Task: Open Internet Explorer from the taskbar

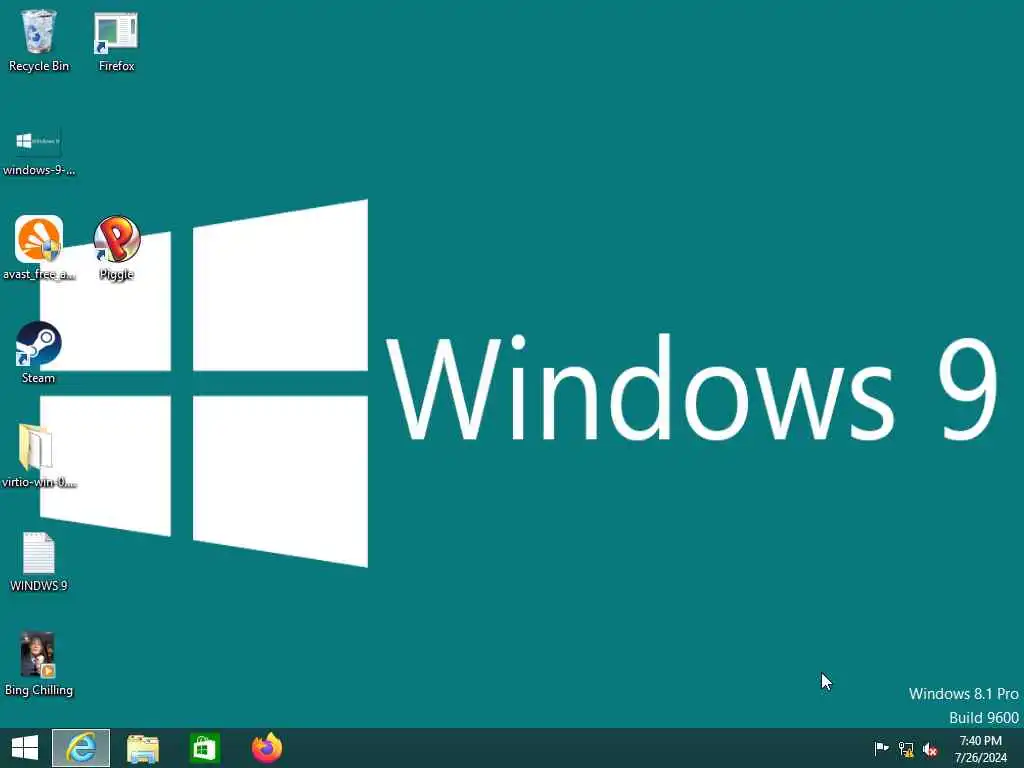Action: [81, 748]
